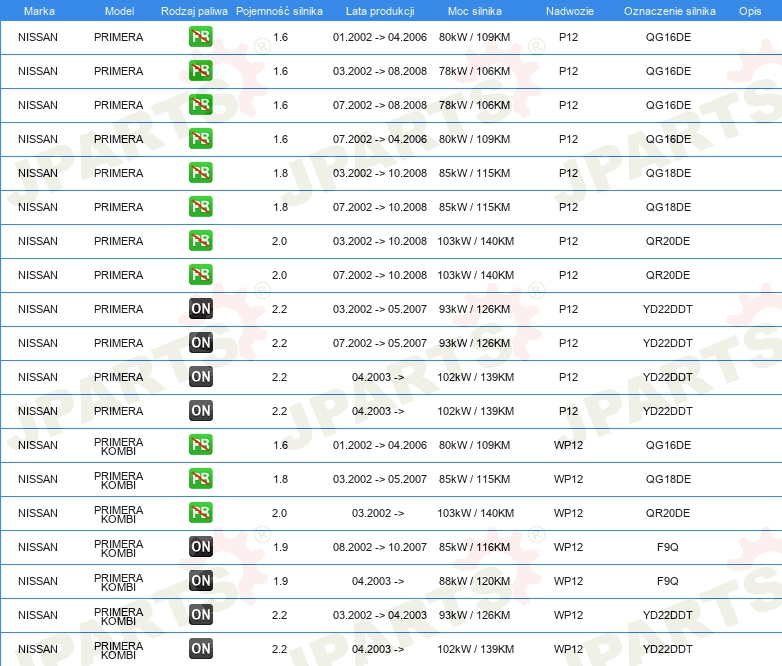Select the '03.2002 -> 04.2003' date cell
Screen dimensions: 782x666
pyautogui.click(x=380, y=615)
